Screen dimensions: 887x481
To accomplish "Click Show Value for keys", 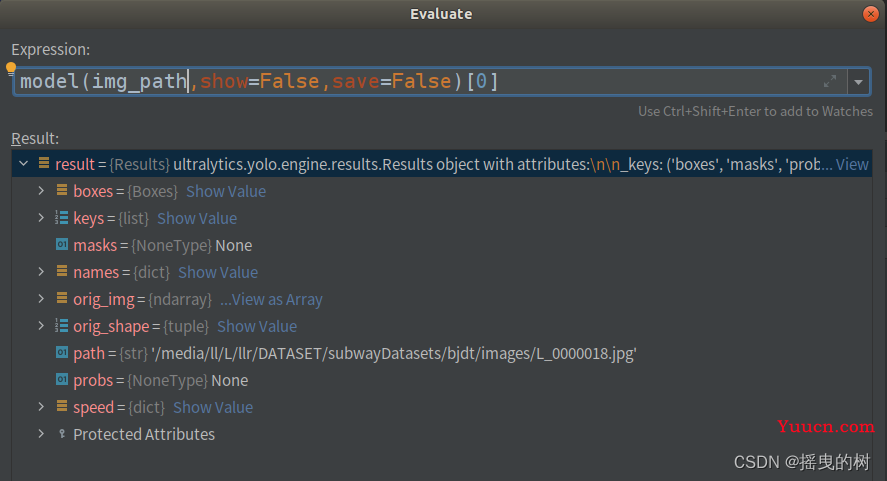I will pyautogui.click(x=197, y=218).
